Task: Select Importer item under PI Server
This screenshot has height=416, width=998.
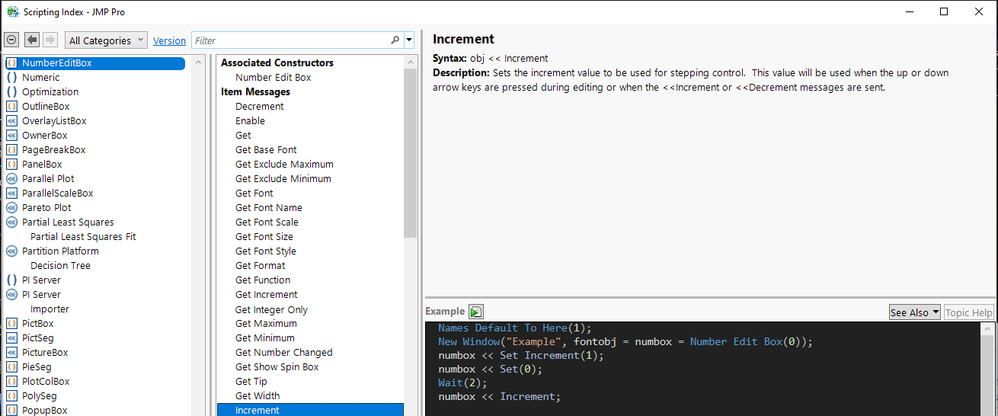Action: click(50, 309)
